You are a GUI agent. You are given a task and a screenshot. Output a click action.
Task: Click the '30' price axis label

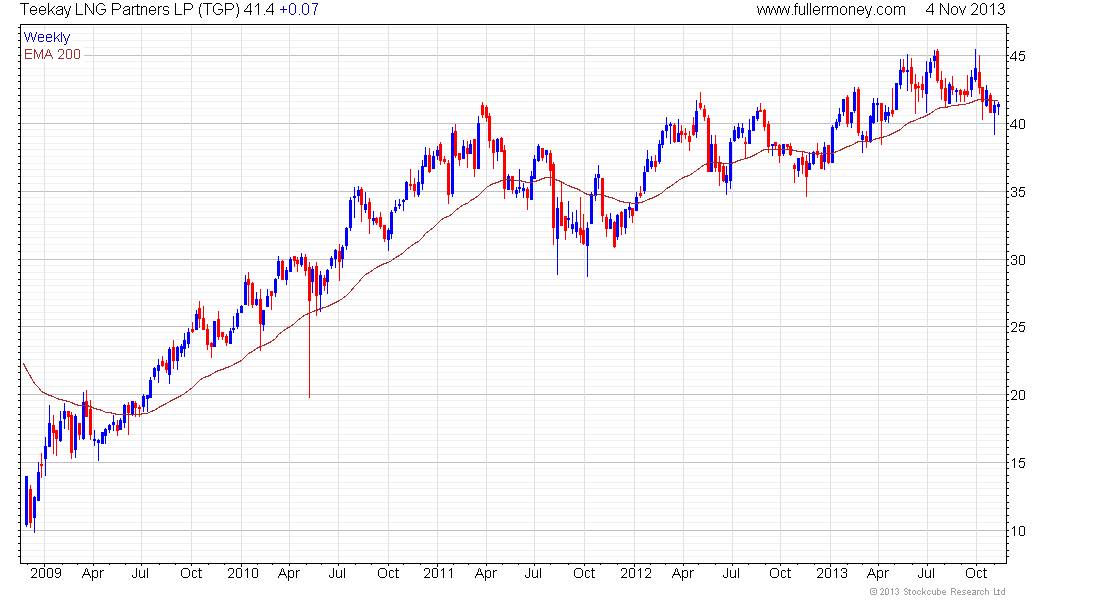(x=1017, y=260)
